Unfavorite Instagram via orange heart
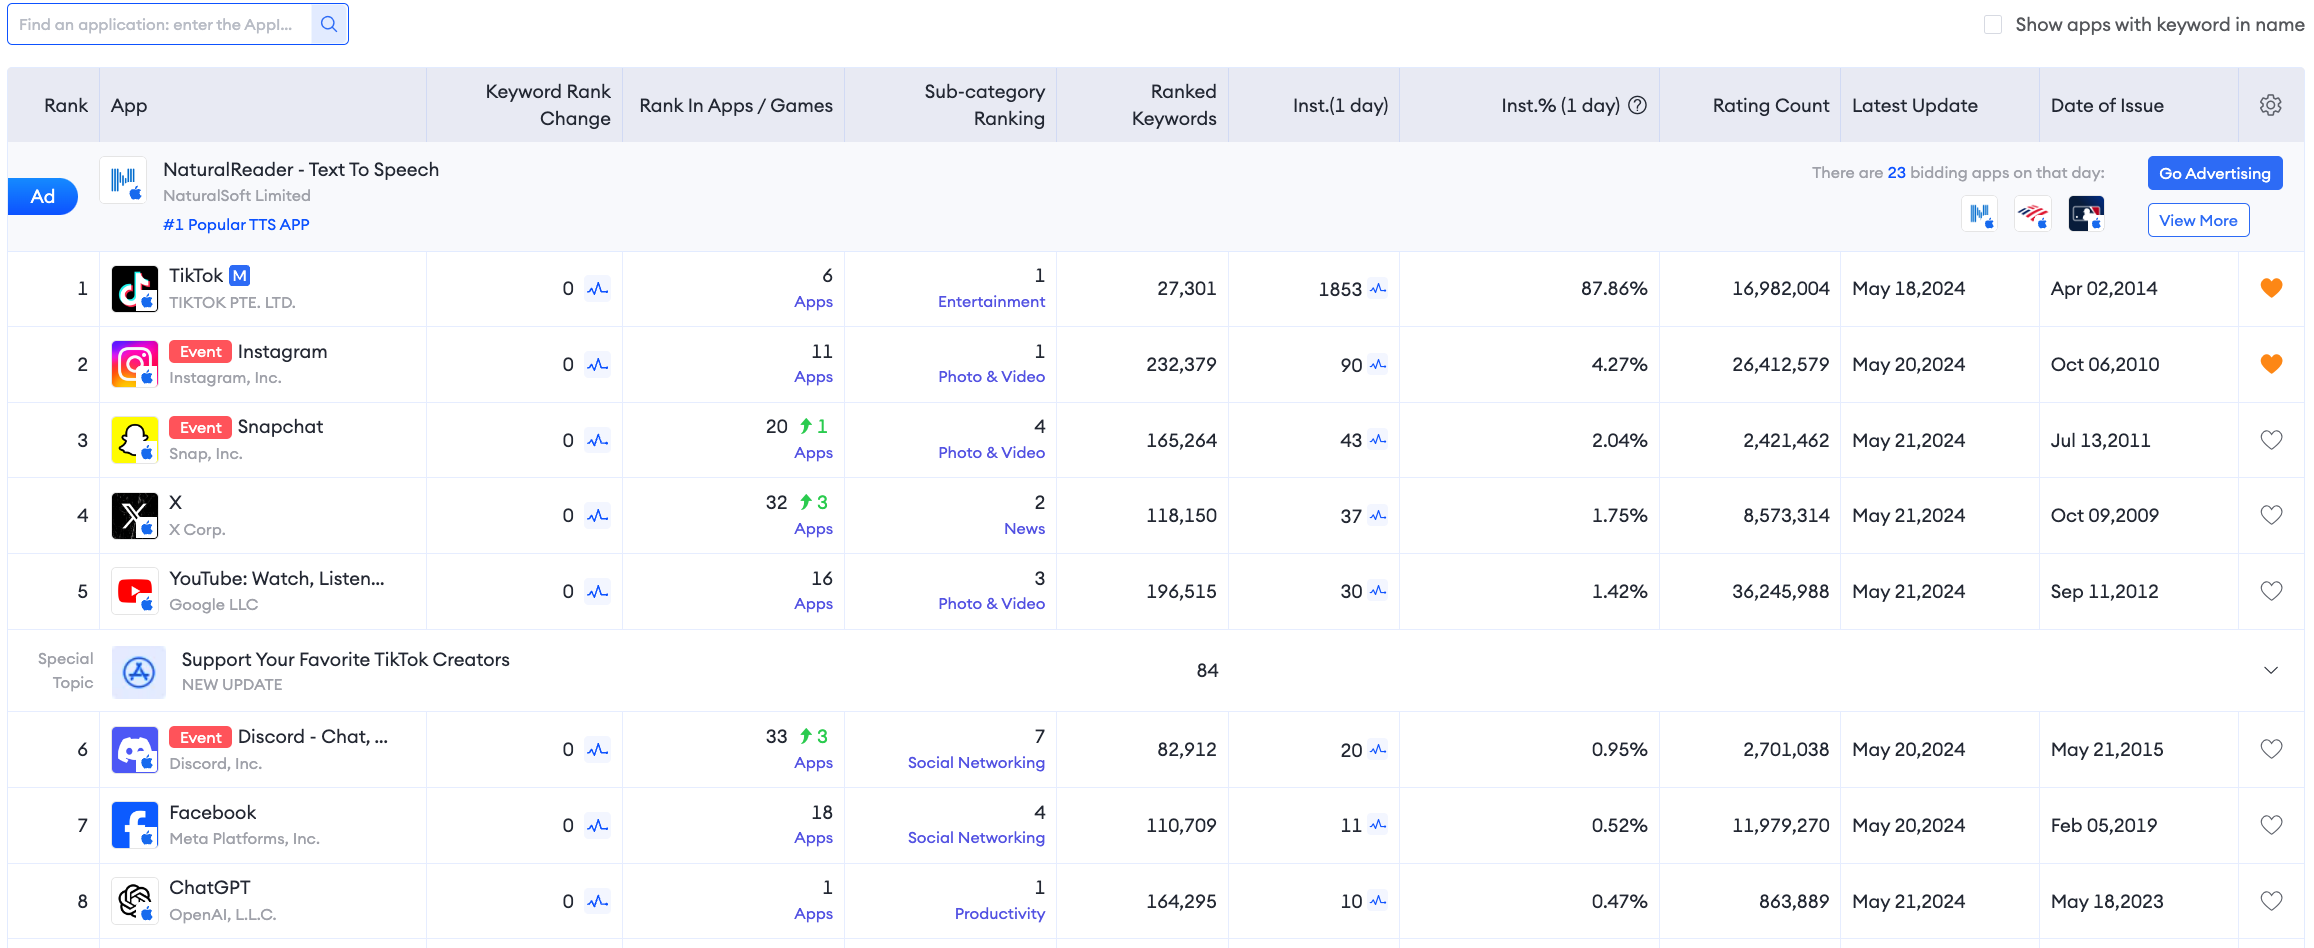This screenshot has height=948, width=2314. pyautogui.click(x=2271, y=364)
